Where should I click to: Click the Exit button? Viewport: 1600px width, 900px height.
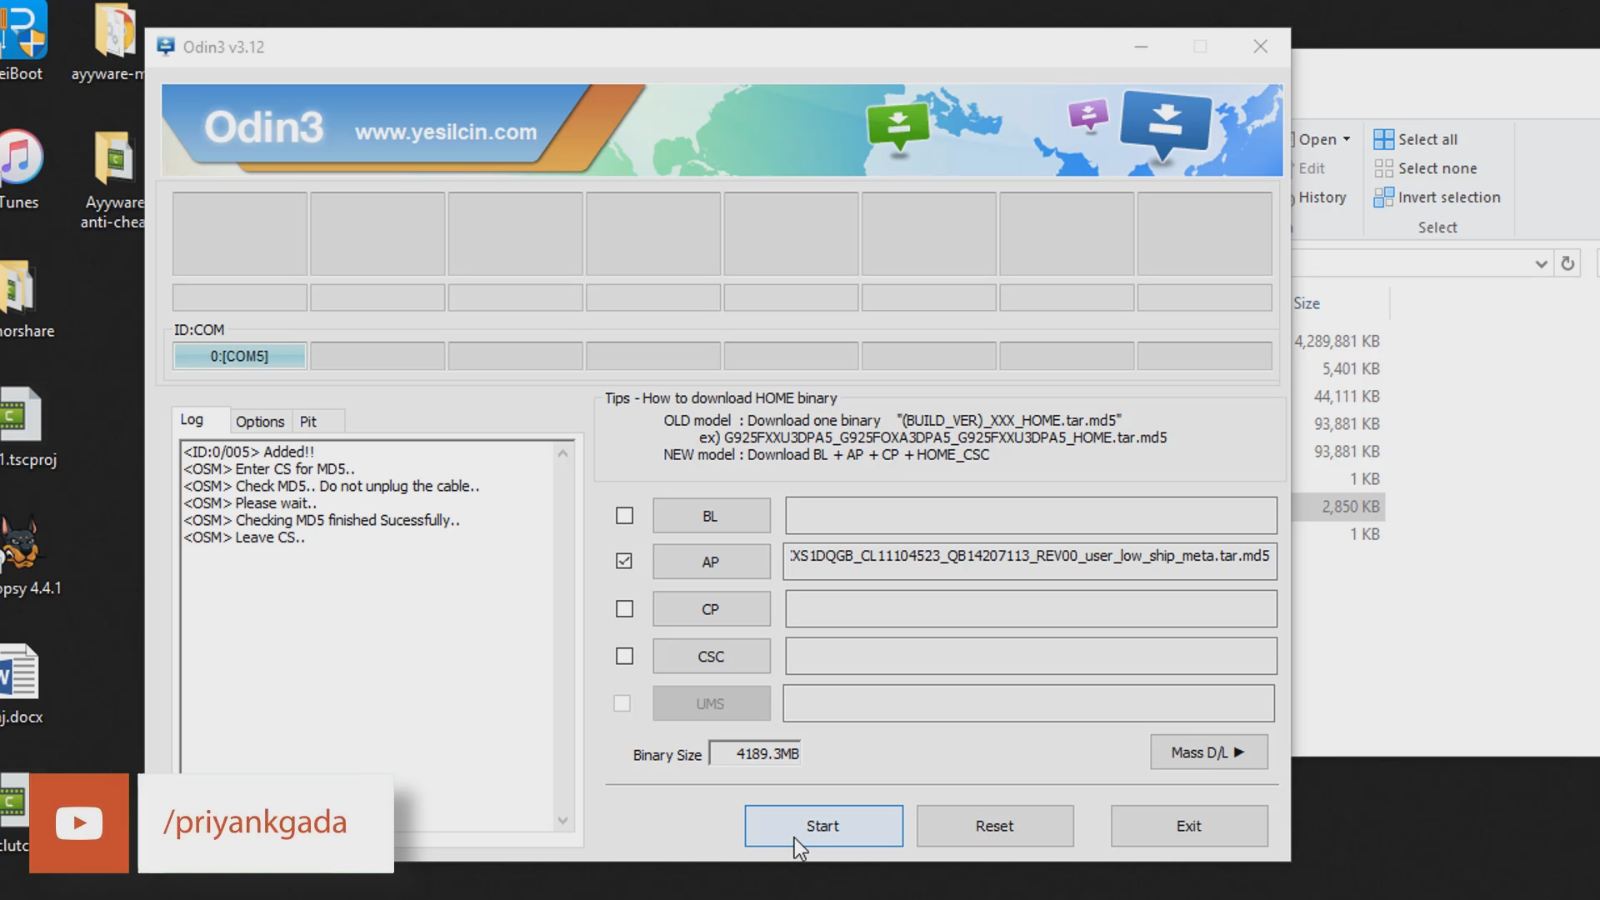pyautogui.click(x=1189, y=826)
